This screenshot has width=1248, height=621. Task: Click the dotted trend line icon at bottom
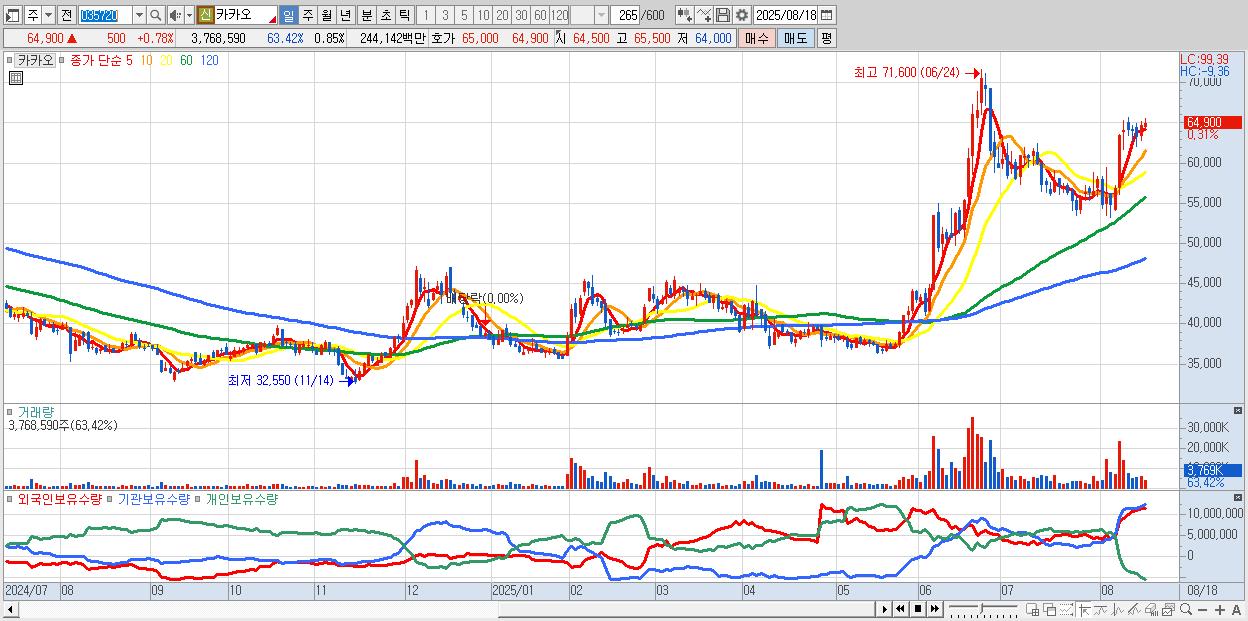pos(1066,609)
